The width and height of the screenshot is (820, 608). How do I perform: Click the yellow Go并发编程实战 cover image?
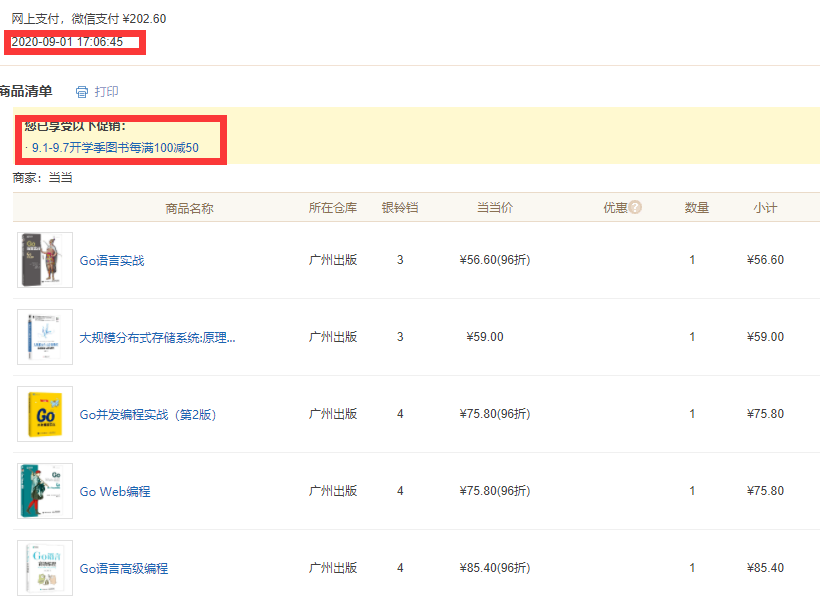45,414
